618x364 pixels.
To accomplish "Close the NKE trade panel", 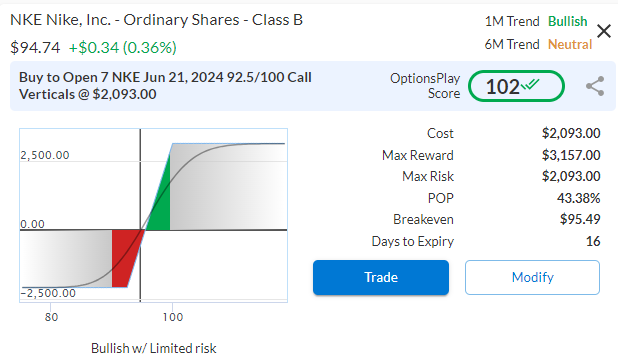I will click(x=603, y=31).
